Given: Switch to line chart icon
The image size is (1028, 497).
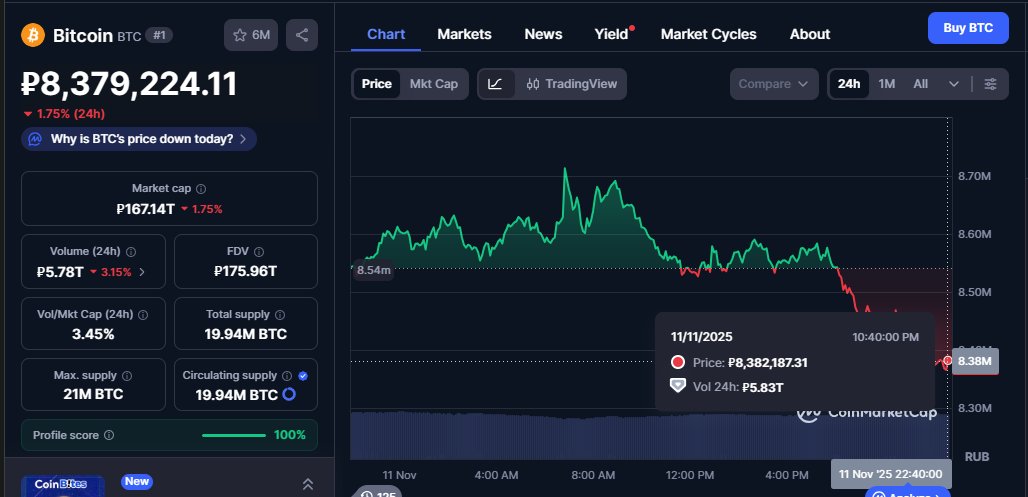Looking at the screenshot, I should click(x=496, y=84).
